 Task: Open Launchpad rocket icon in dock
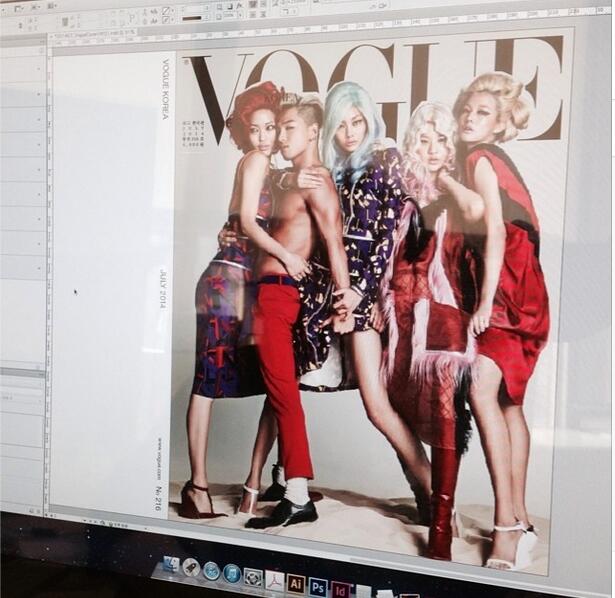(x=191, y=569)
